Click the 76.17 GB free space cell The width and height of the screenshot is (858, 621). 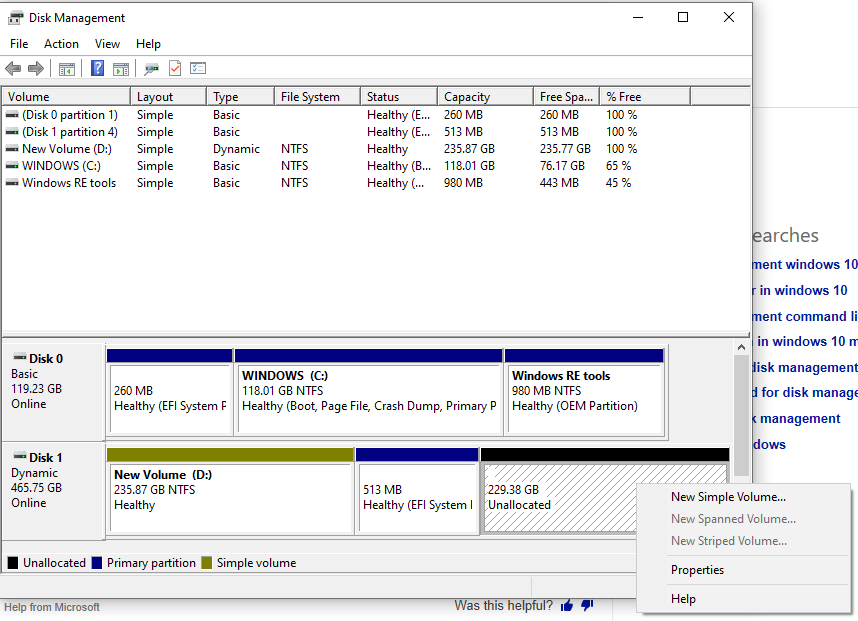click(x=562, y=166)
